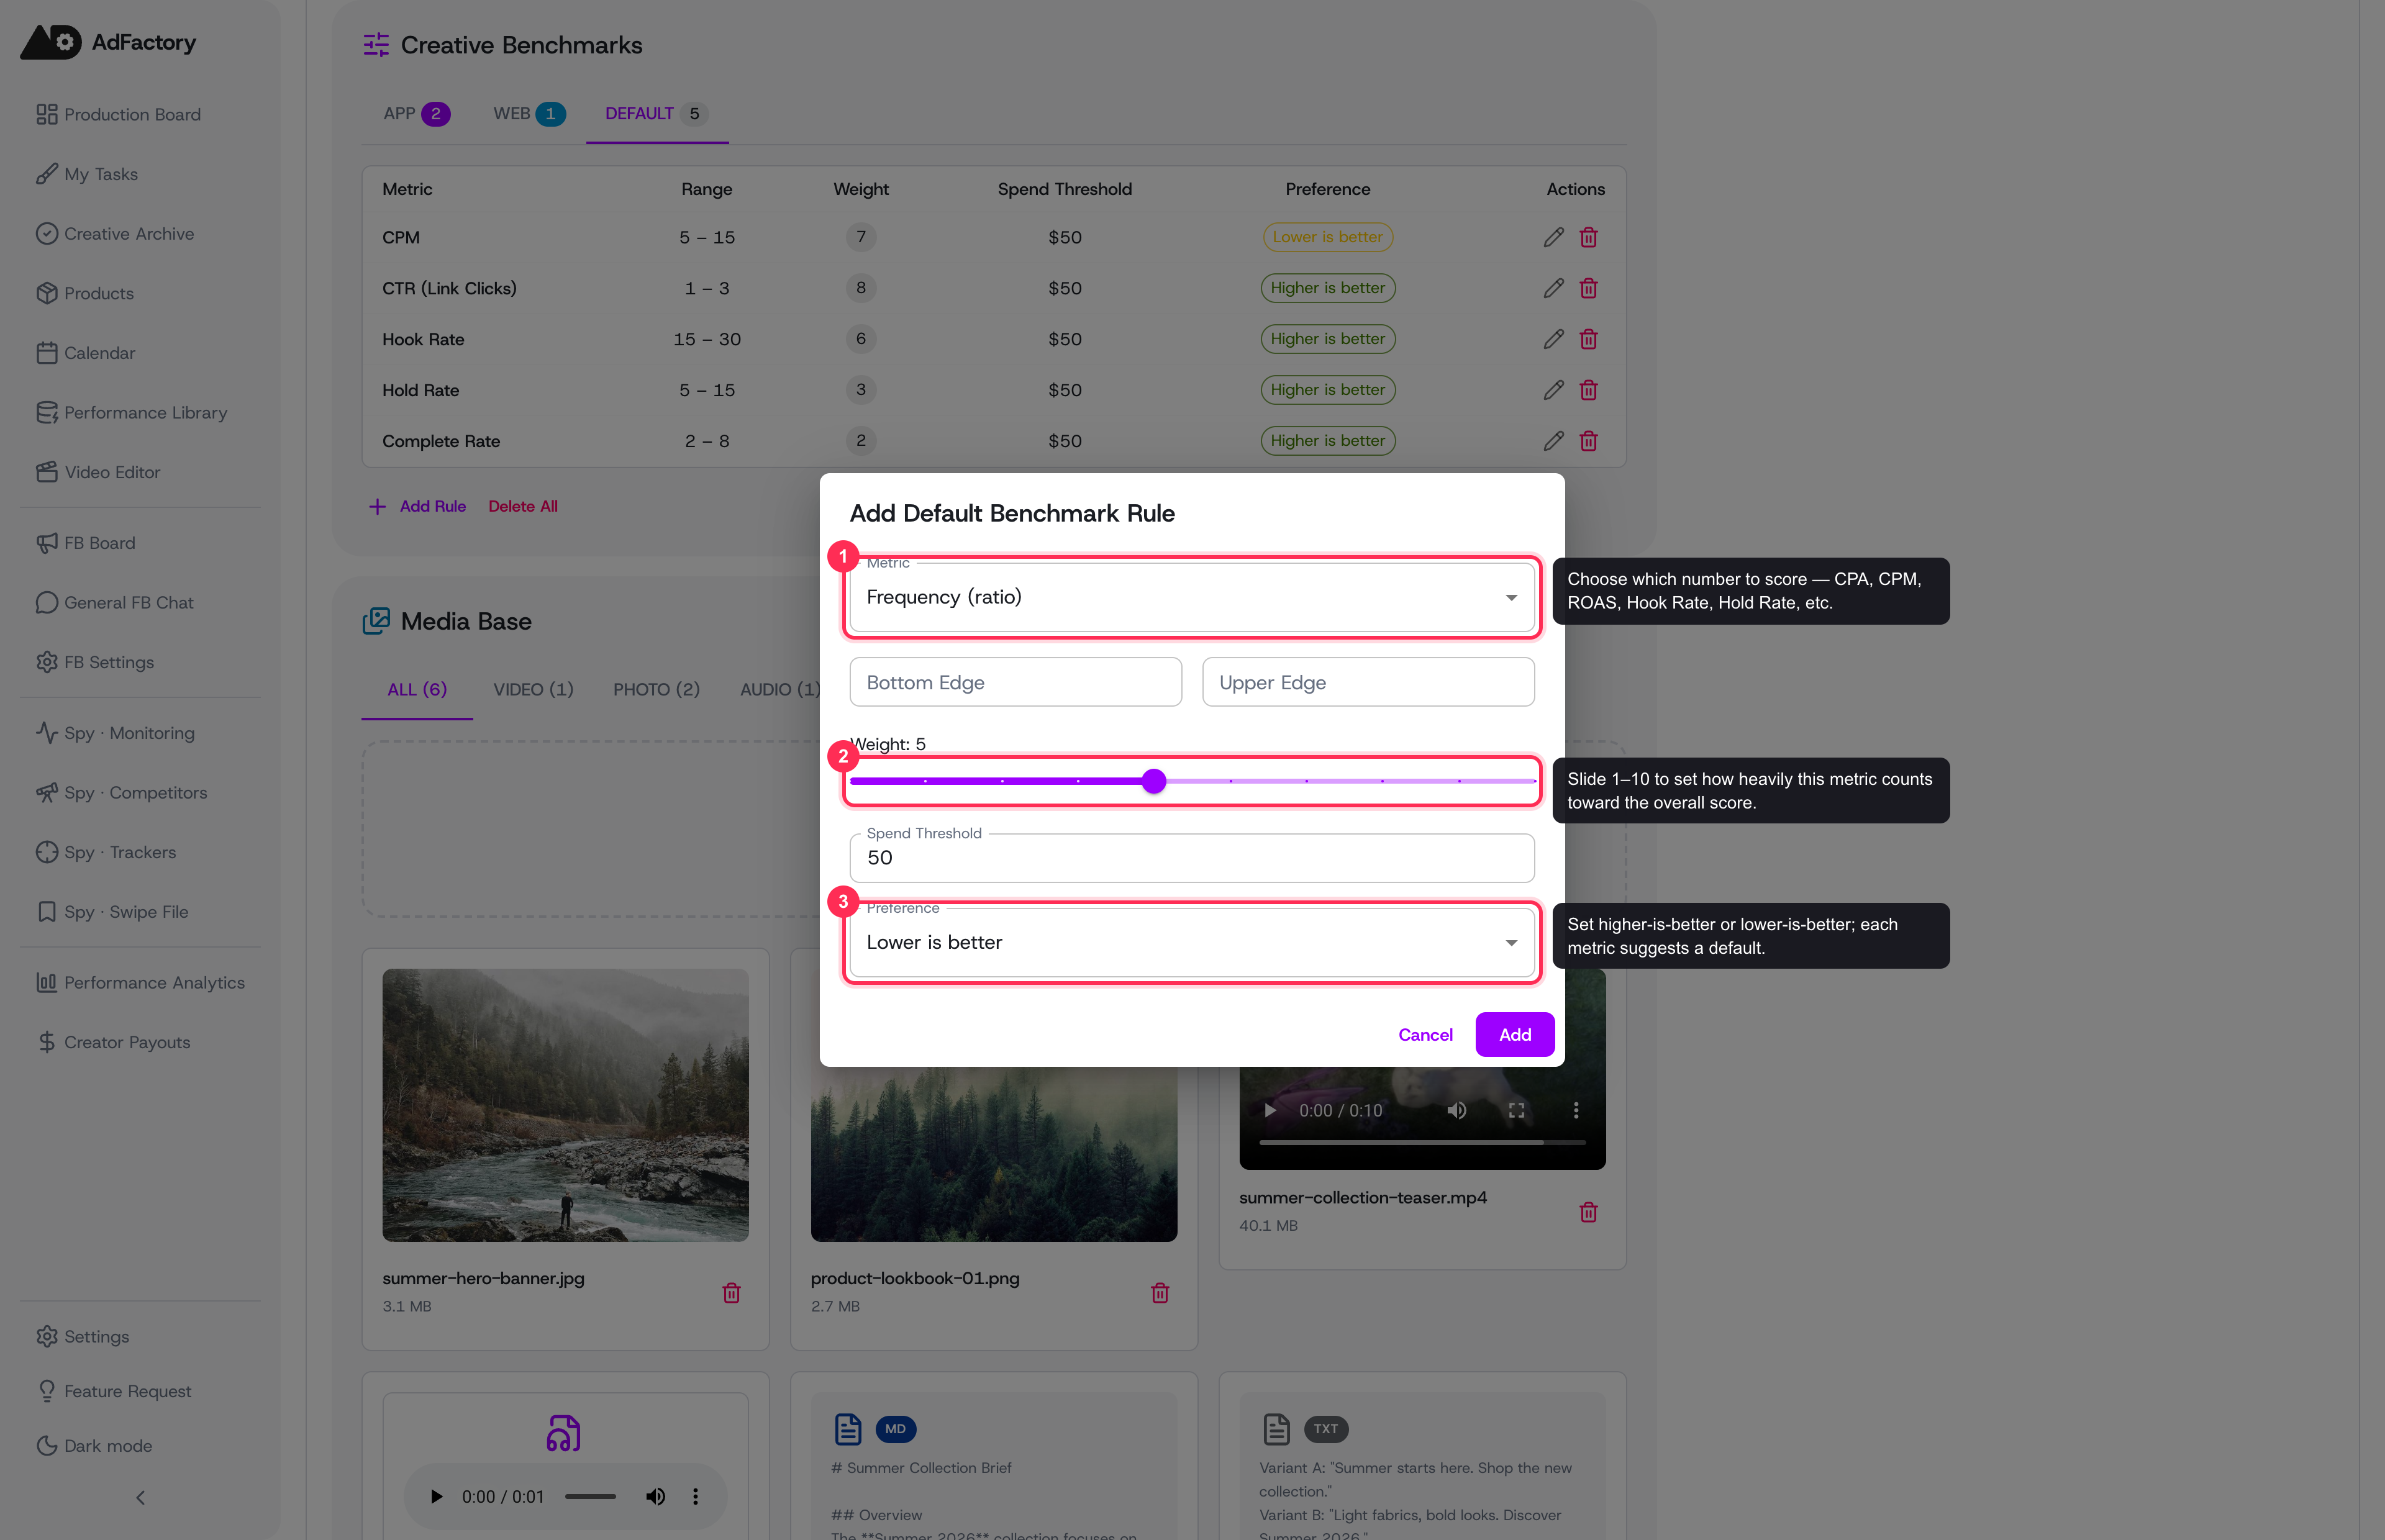Cancel the Add Benchmark Rule dialog

click(x=1425, y=1034)
